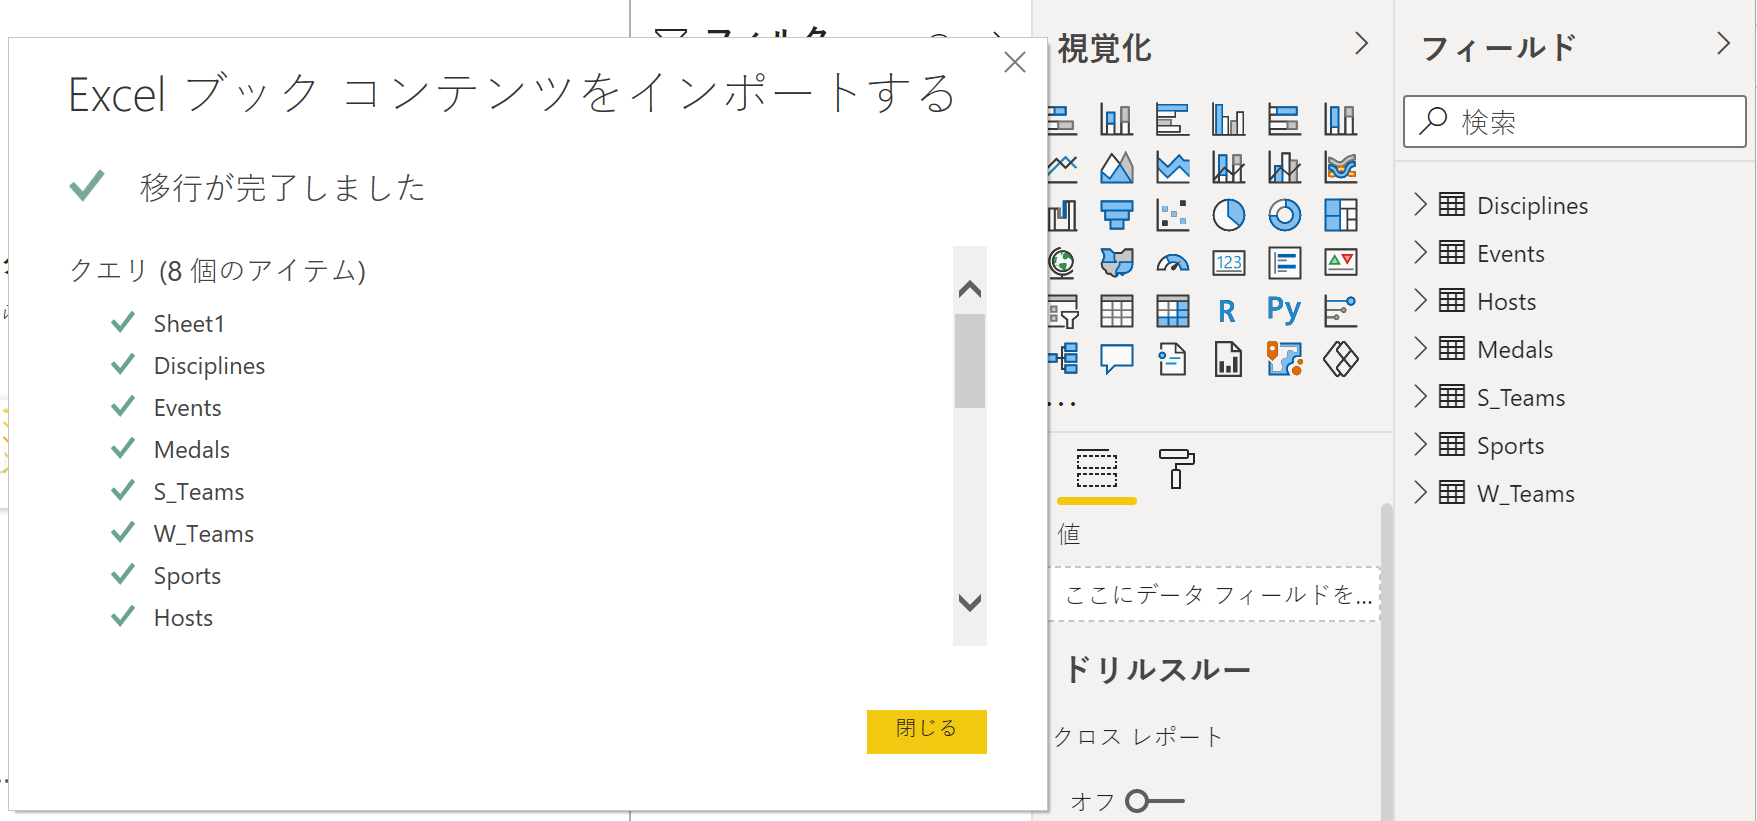This screenshot has height=821, width=1757.
Task: Click the Sheet1 query in the import list
Action: 189,324
